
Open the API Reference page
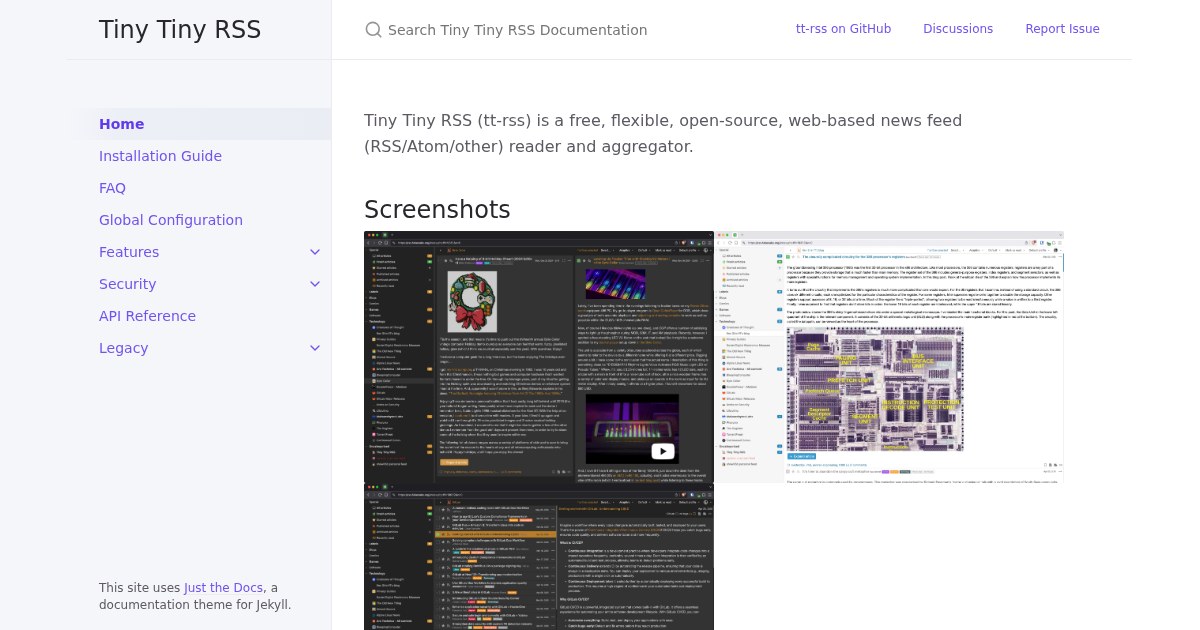(x=147, y=316)
